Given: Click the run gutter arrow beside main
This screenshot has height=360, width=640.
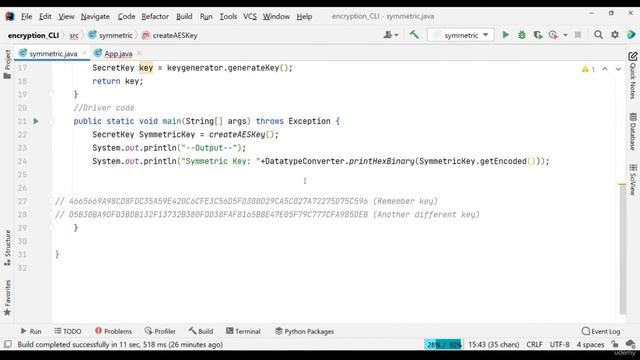Looking at the screenshot, I should pyautogui.click(x=36, y=121).
